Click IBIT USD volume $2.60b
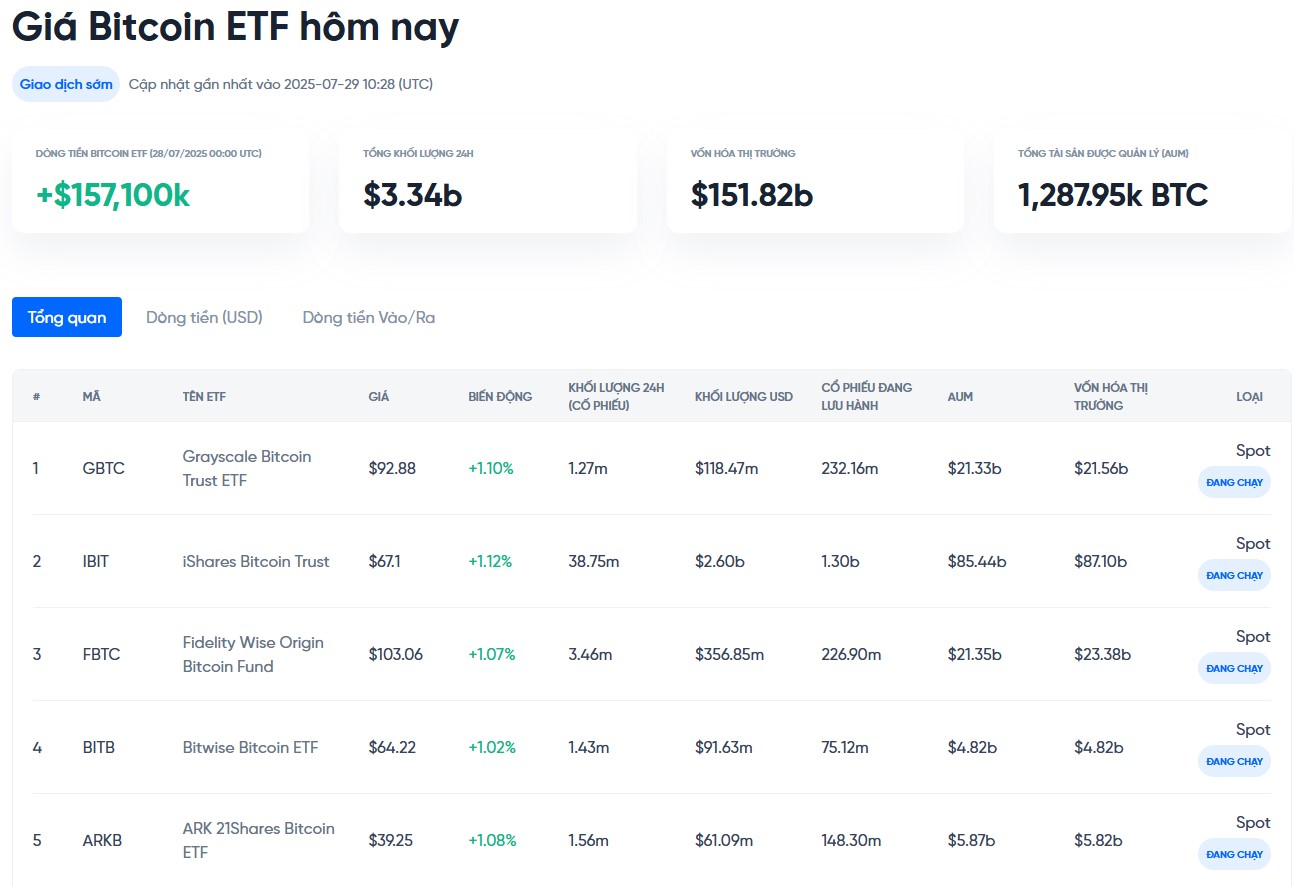Image resolution: width=1294 pixels, height=886 pixels. (720, 561)
